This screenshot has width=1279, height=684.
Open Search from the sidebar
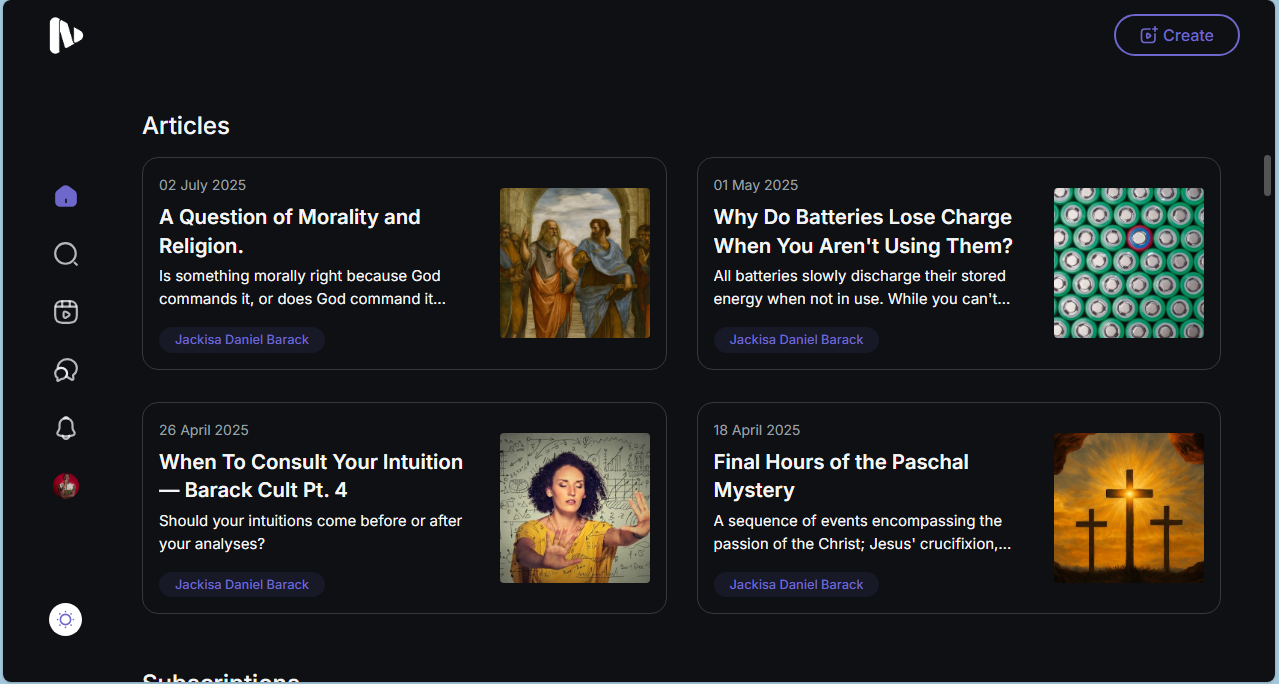tap(66, 254)
